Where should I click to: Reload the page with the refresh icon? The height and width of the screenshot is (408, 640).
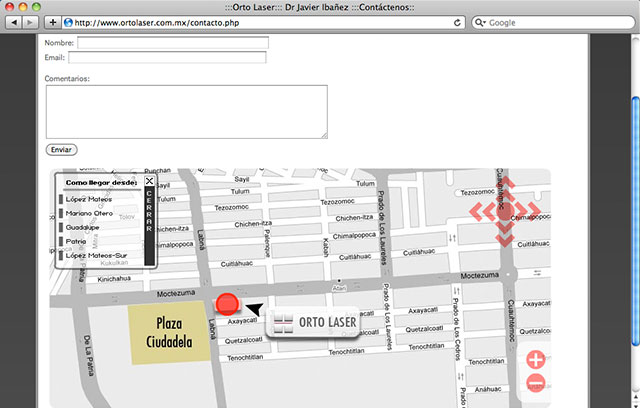(x=457, y=23)
